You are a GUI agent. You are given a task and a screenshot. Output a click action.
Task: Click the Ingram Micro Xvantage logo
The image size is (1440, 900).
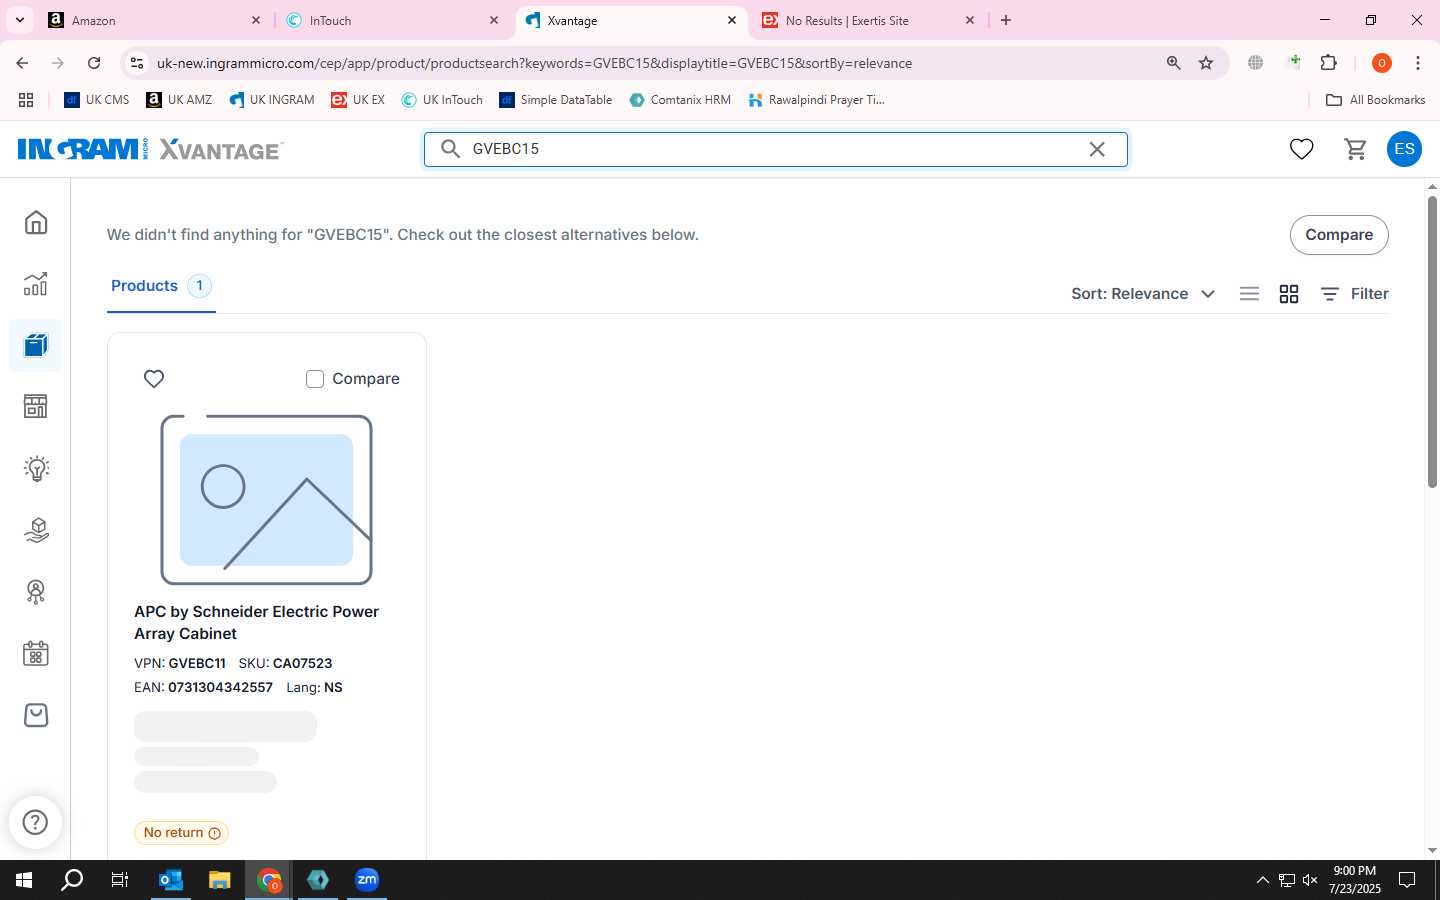click(x=151, y=149)
